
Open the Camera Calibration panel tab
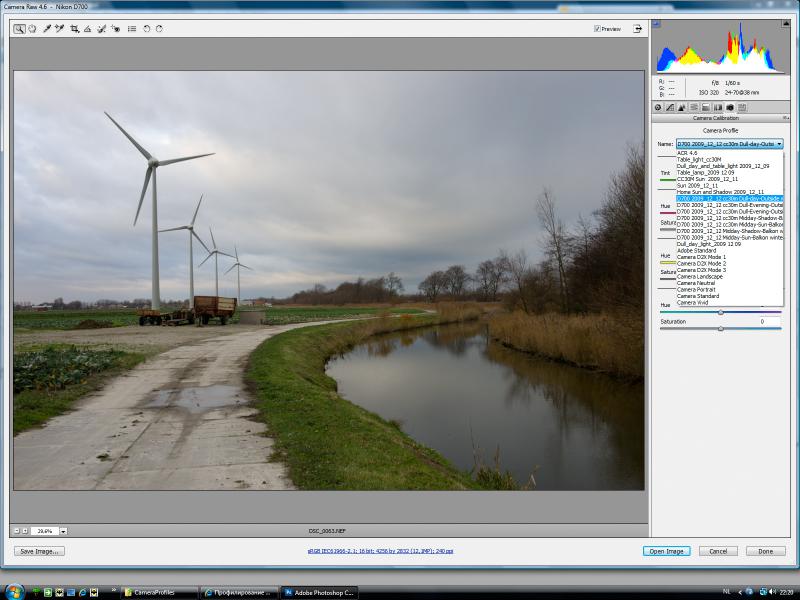730,108
